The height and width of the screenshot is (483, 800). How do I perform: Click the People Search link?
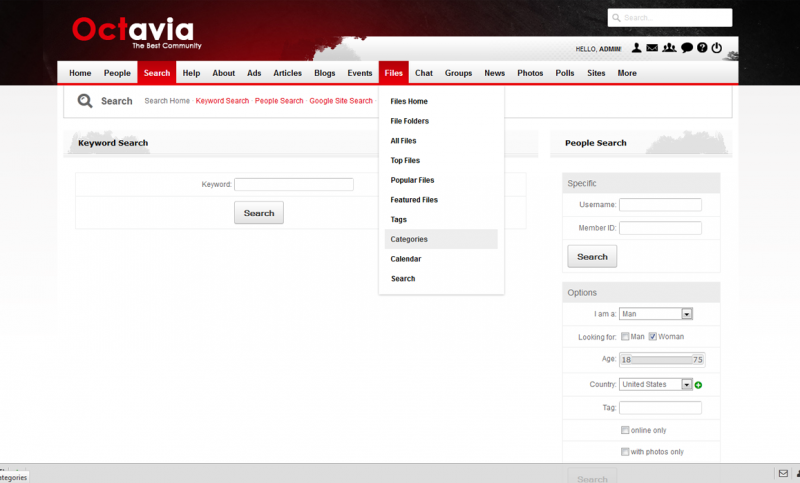point(279,101)
